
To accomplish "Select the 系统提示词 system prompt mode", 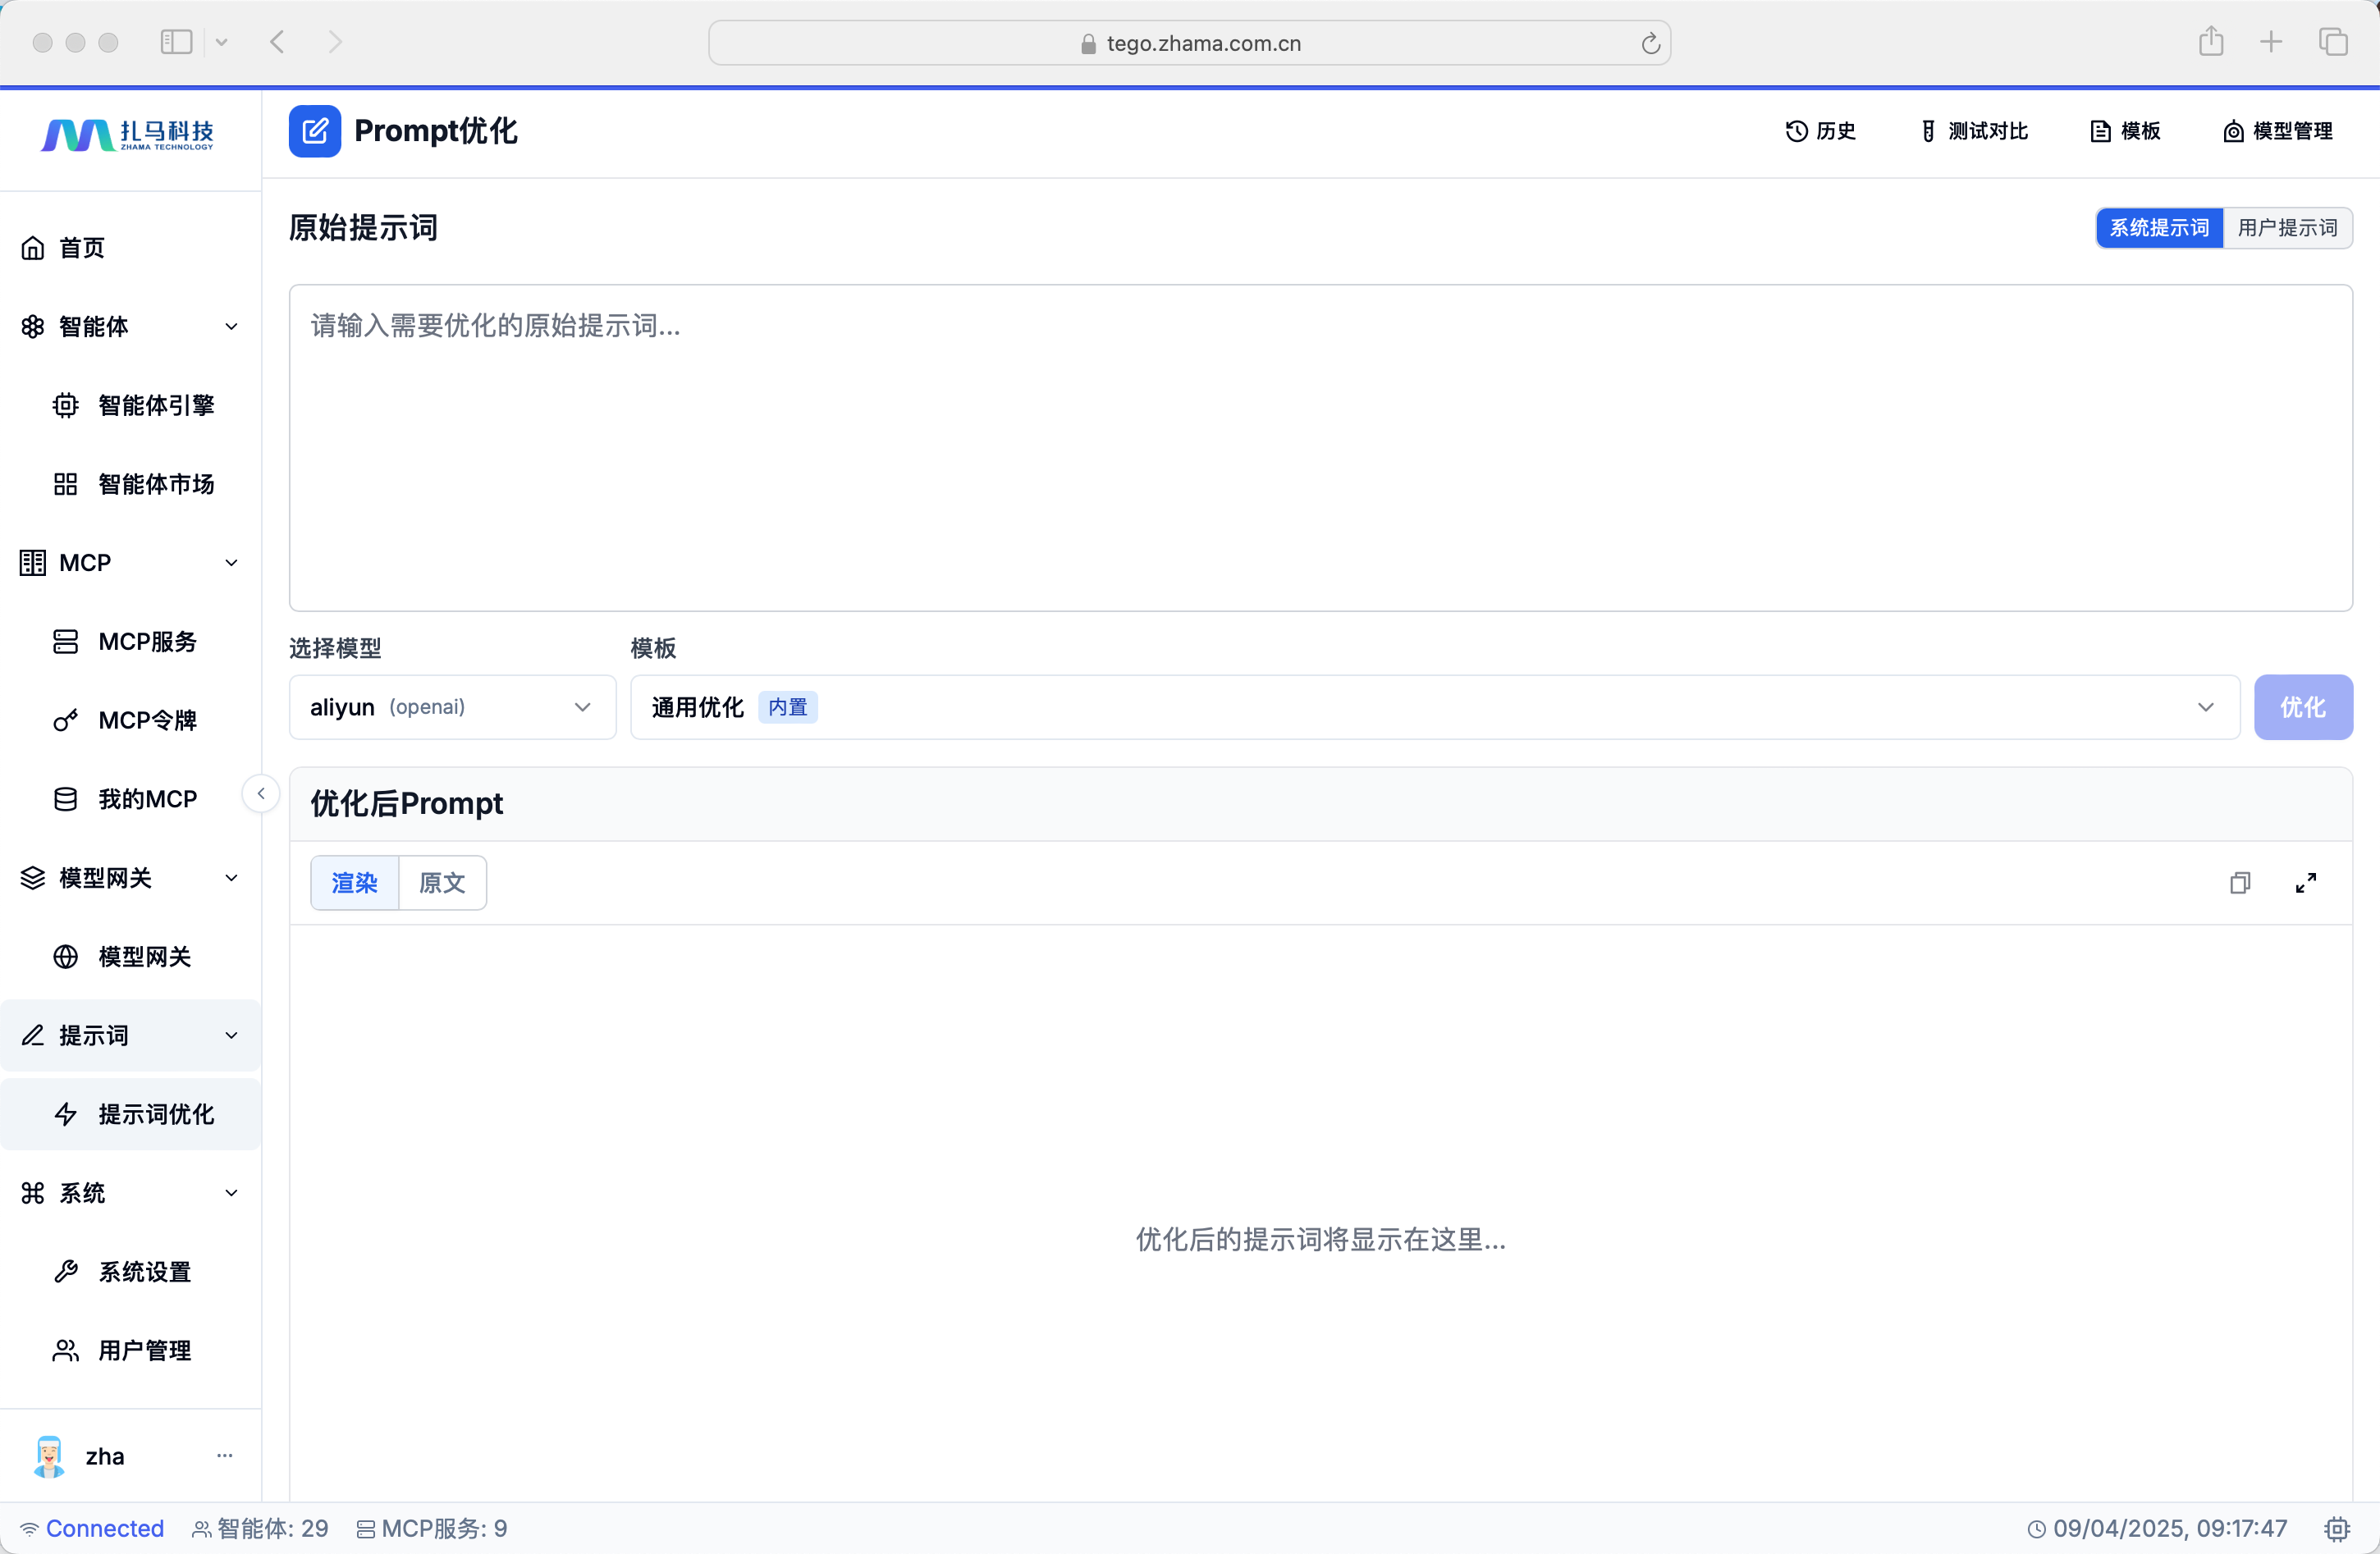I will (2159, 228).
